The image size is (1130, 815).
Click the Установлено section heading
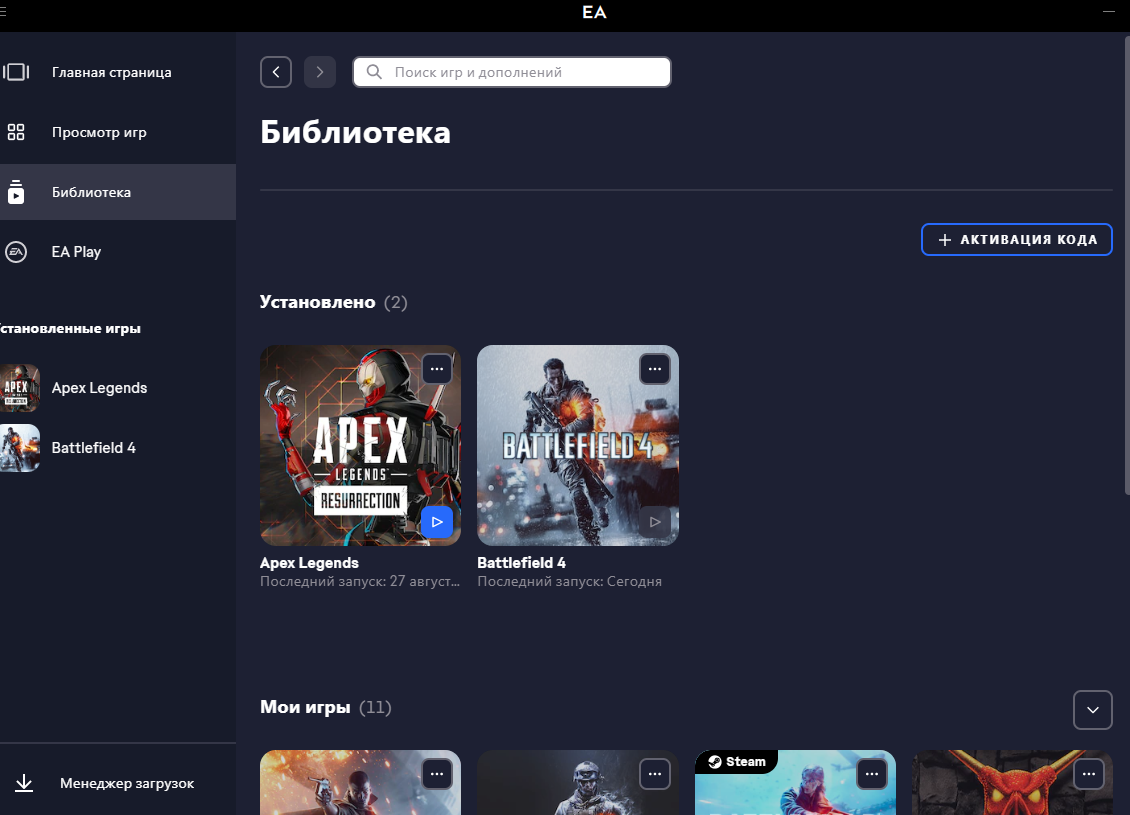tap(318, 302)
